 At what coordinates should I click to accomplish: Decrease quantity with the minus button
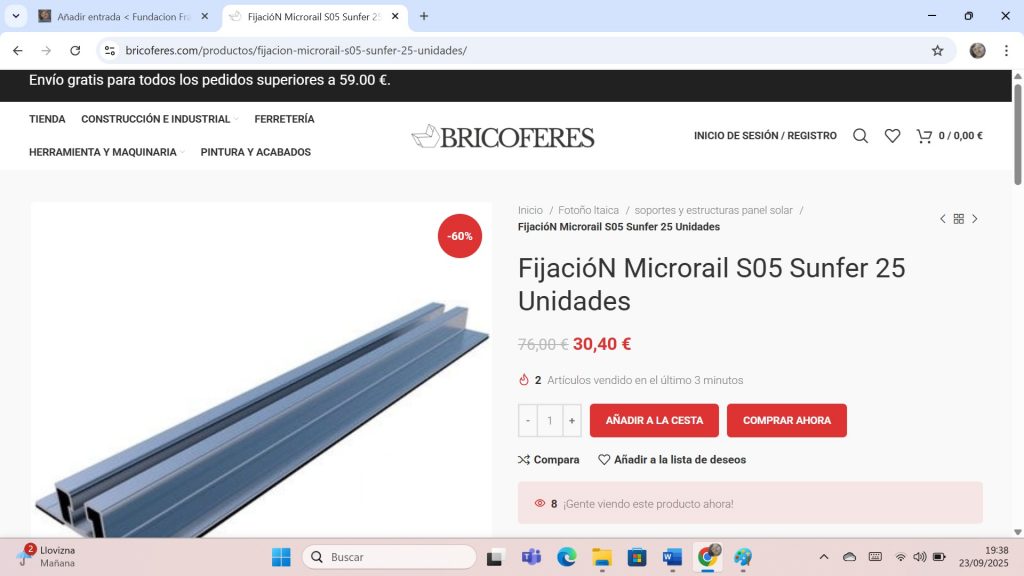[528, 421]
